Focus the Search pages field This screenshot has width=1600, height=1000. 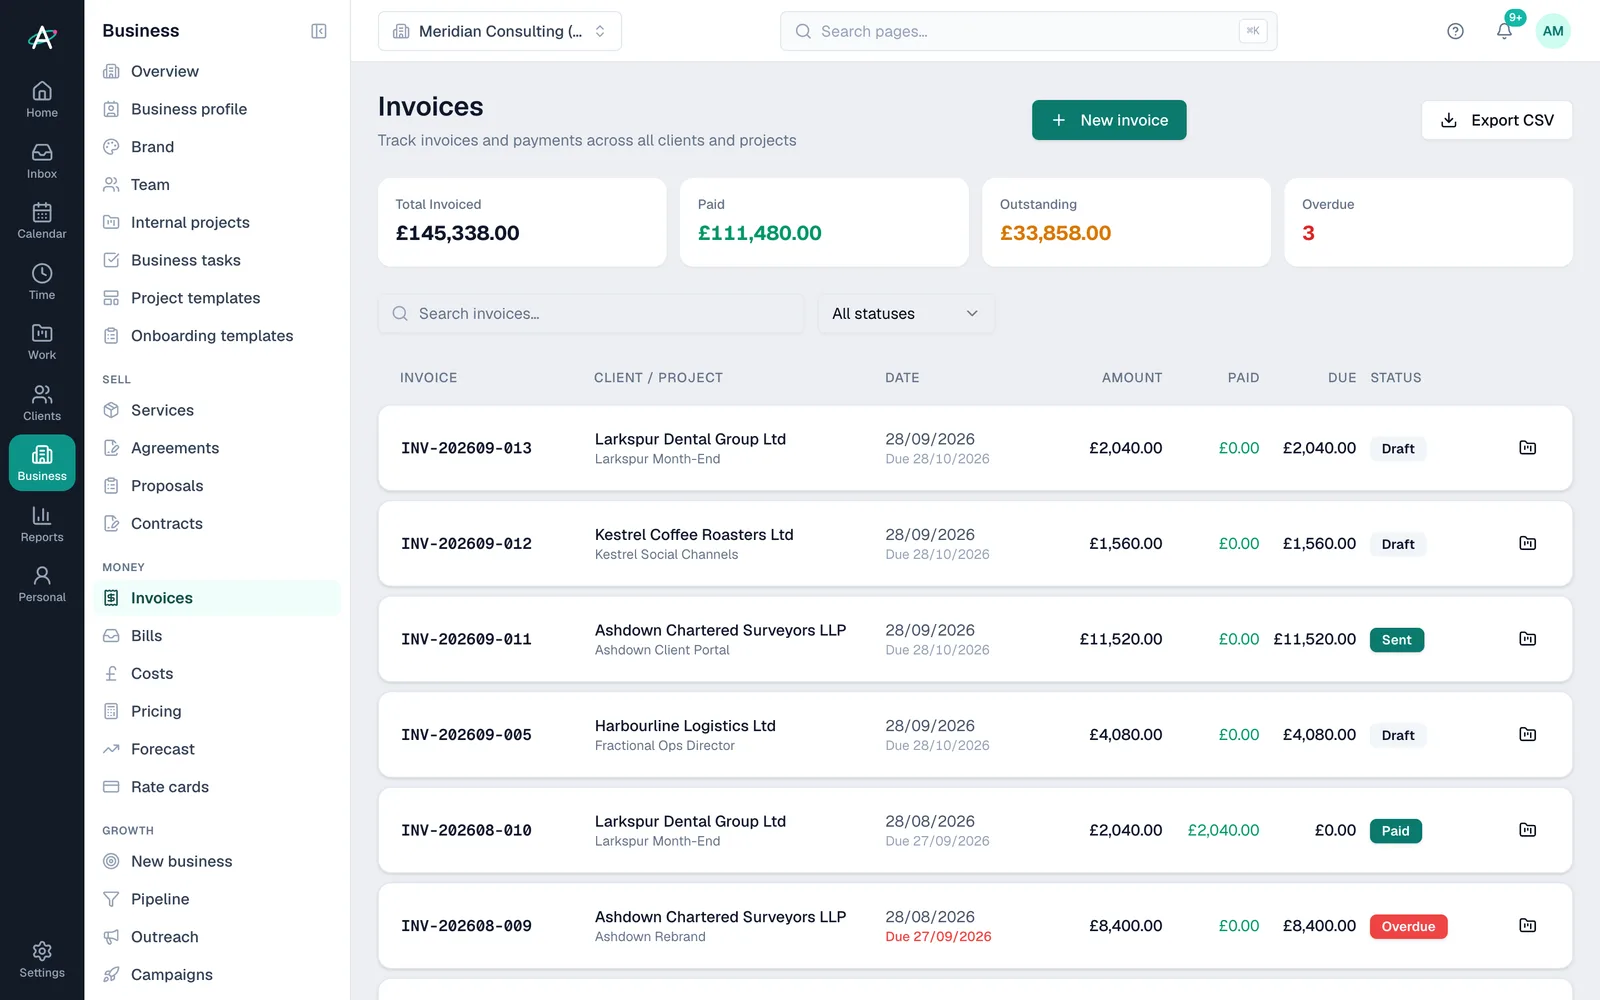1028,31
